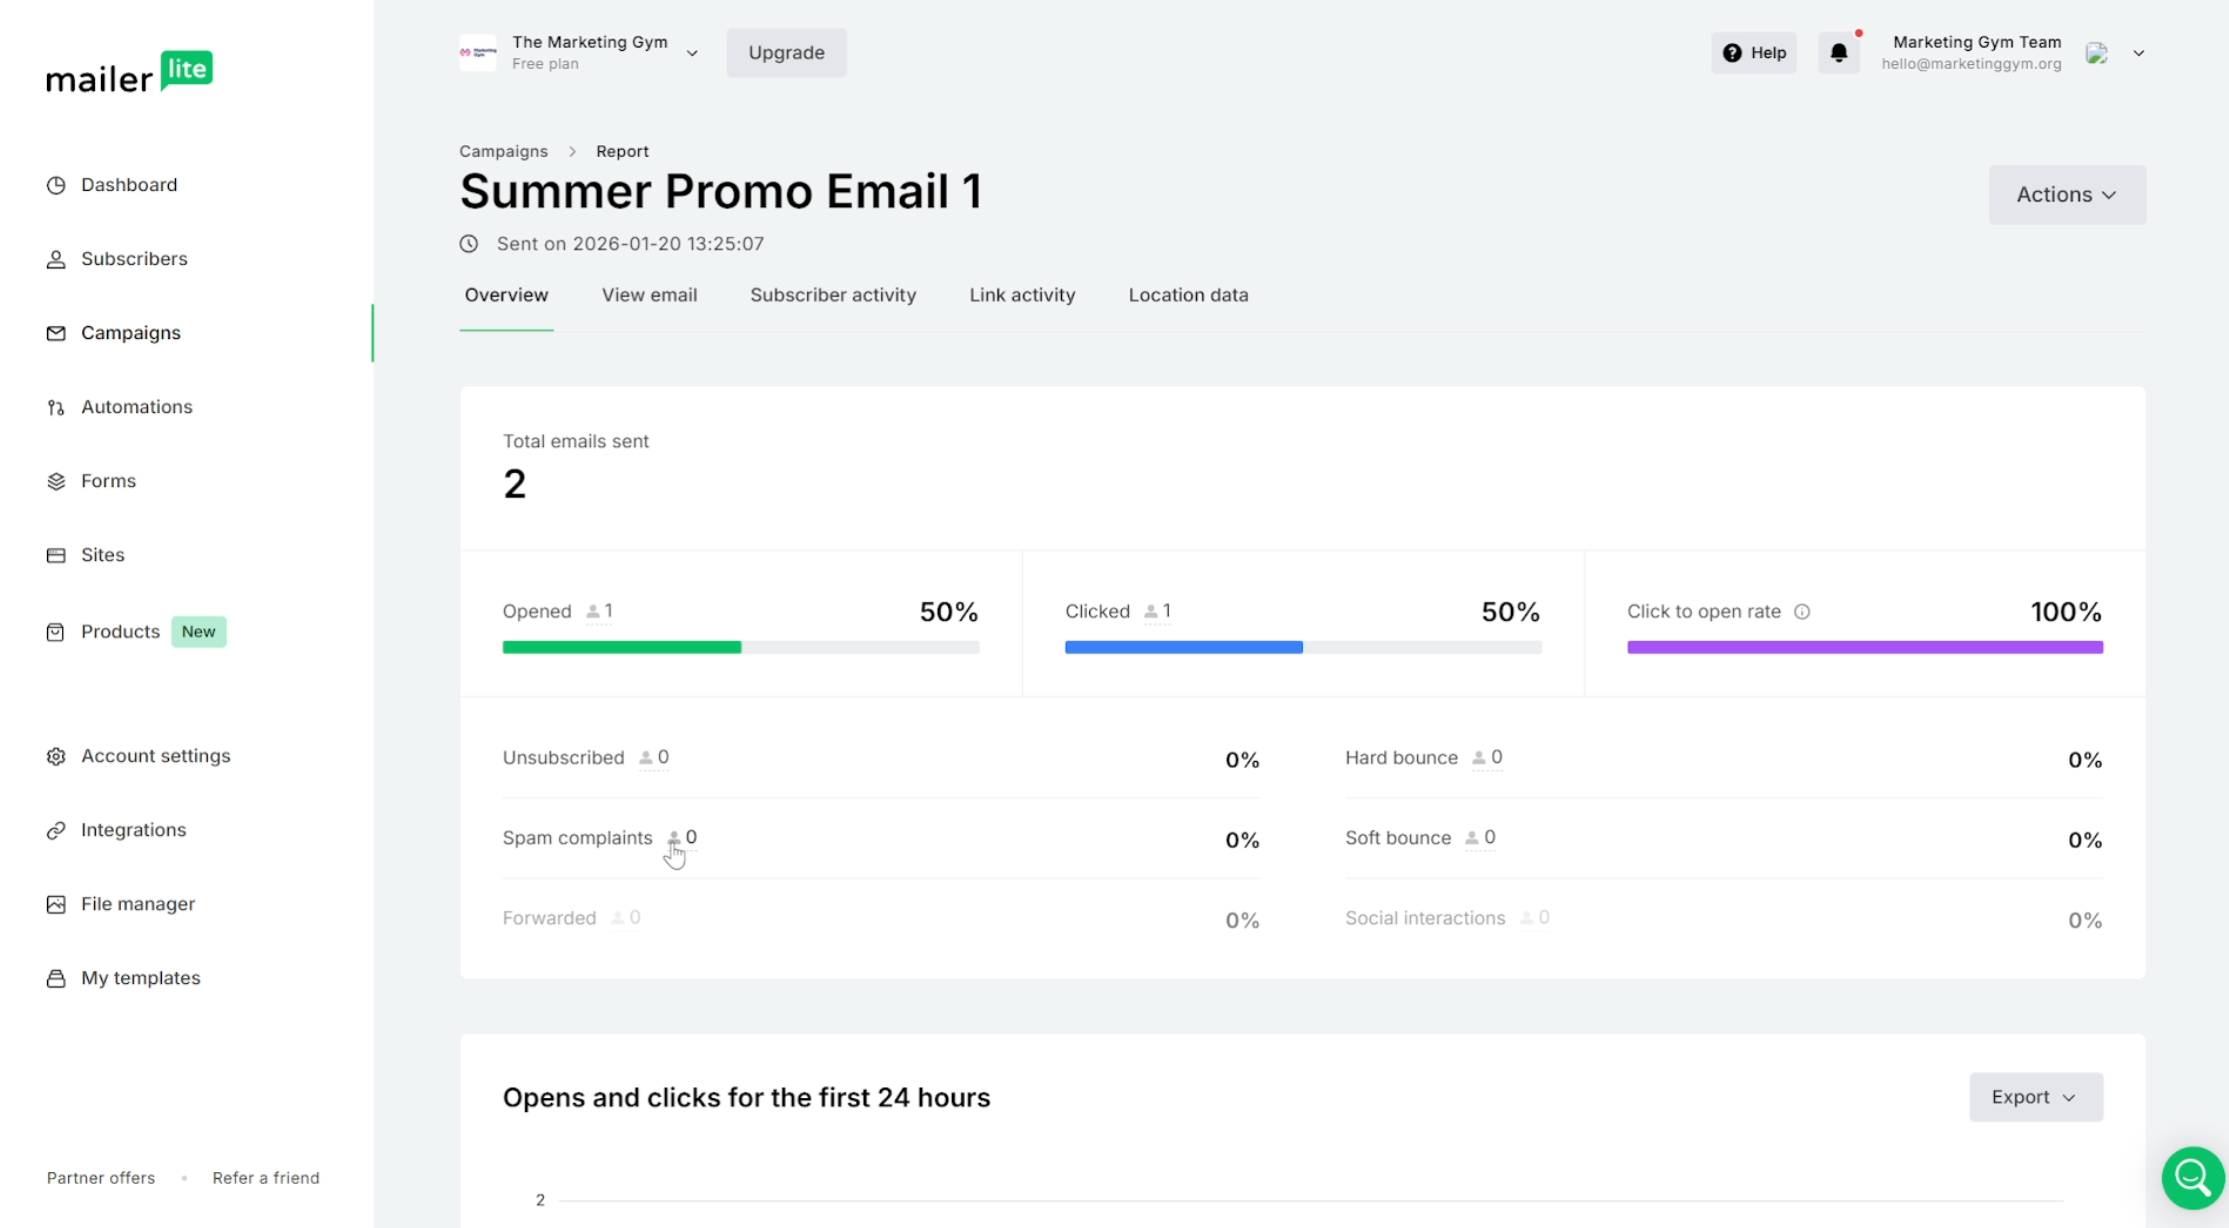Open the Link activity tab
Viewport: 2229px width, 1228px height.
(x=1022, y=295)
